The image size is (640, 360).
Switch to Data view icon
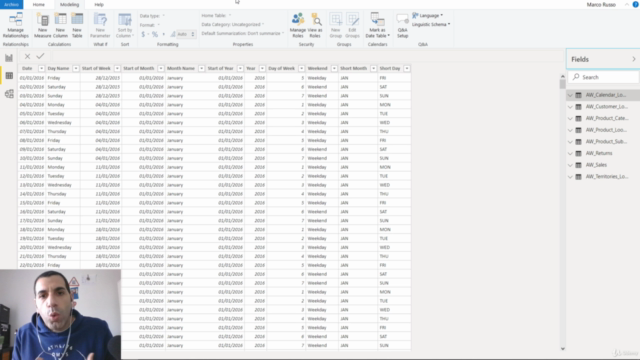(x=9, y=76)
